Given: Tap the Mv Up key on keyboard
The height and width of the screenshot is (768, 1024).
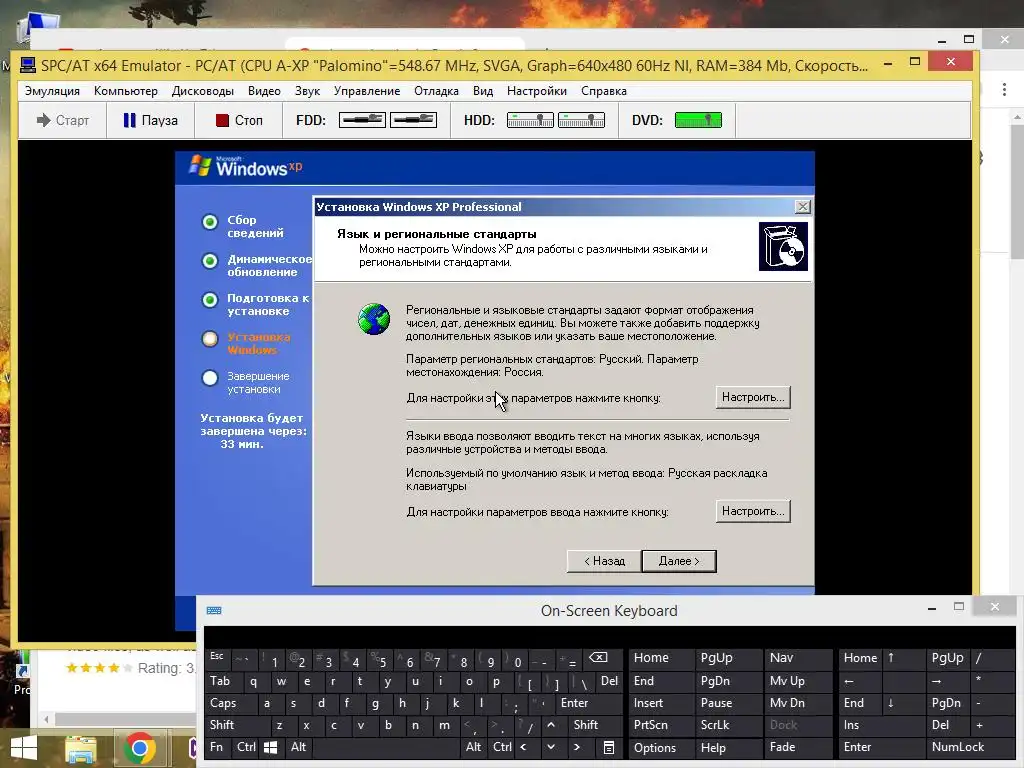Looking at the screenshot, I should pos(796,681).
